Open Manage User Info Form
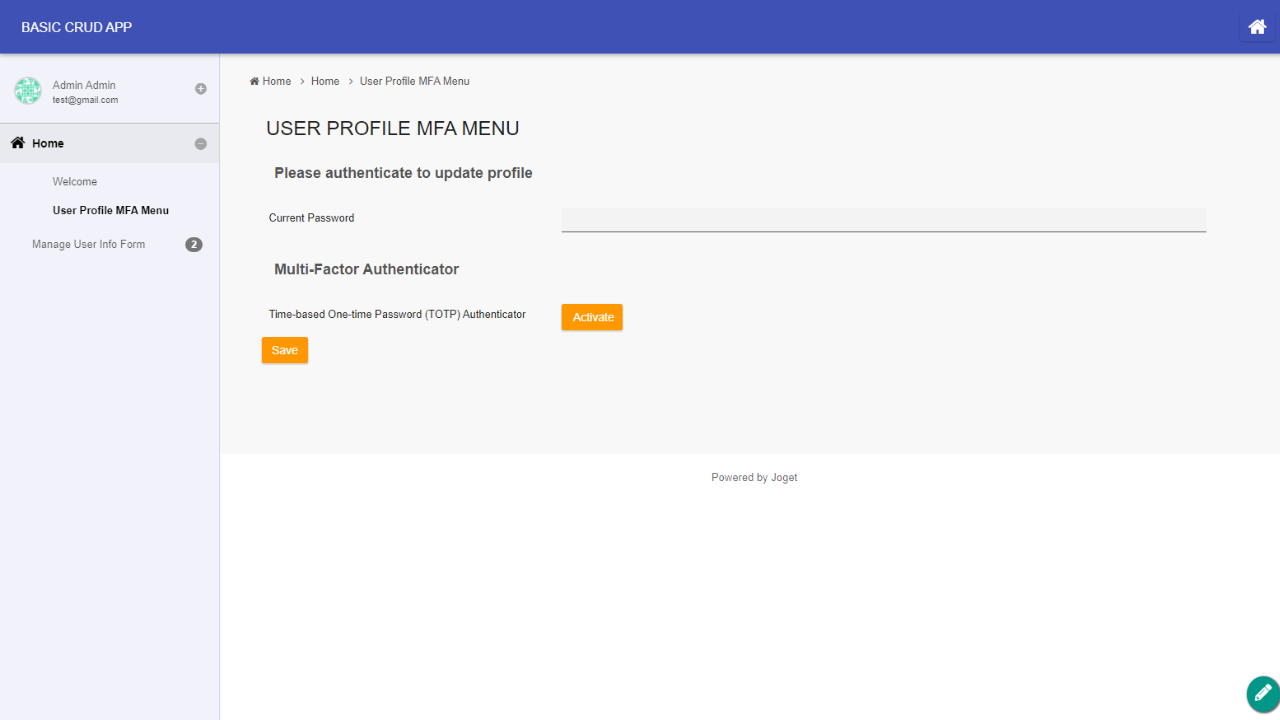The image size is (1280, 720). [x=88, y=244]
